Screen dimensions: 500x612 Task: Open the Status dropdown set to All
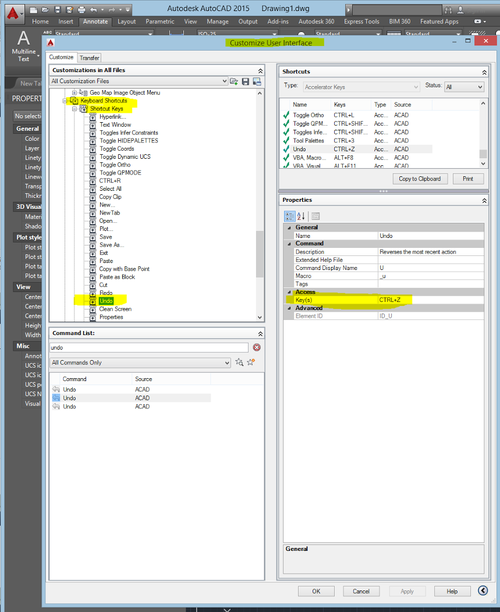pos(464,87)
